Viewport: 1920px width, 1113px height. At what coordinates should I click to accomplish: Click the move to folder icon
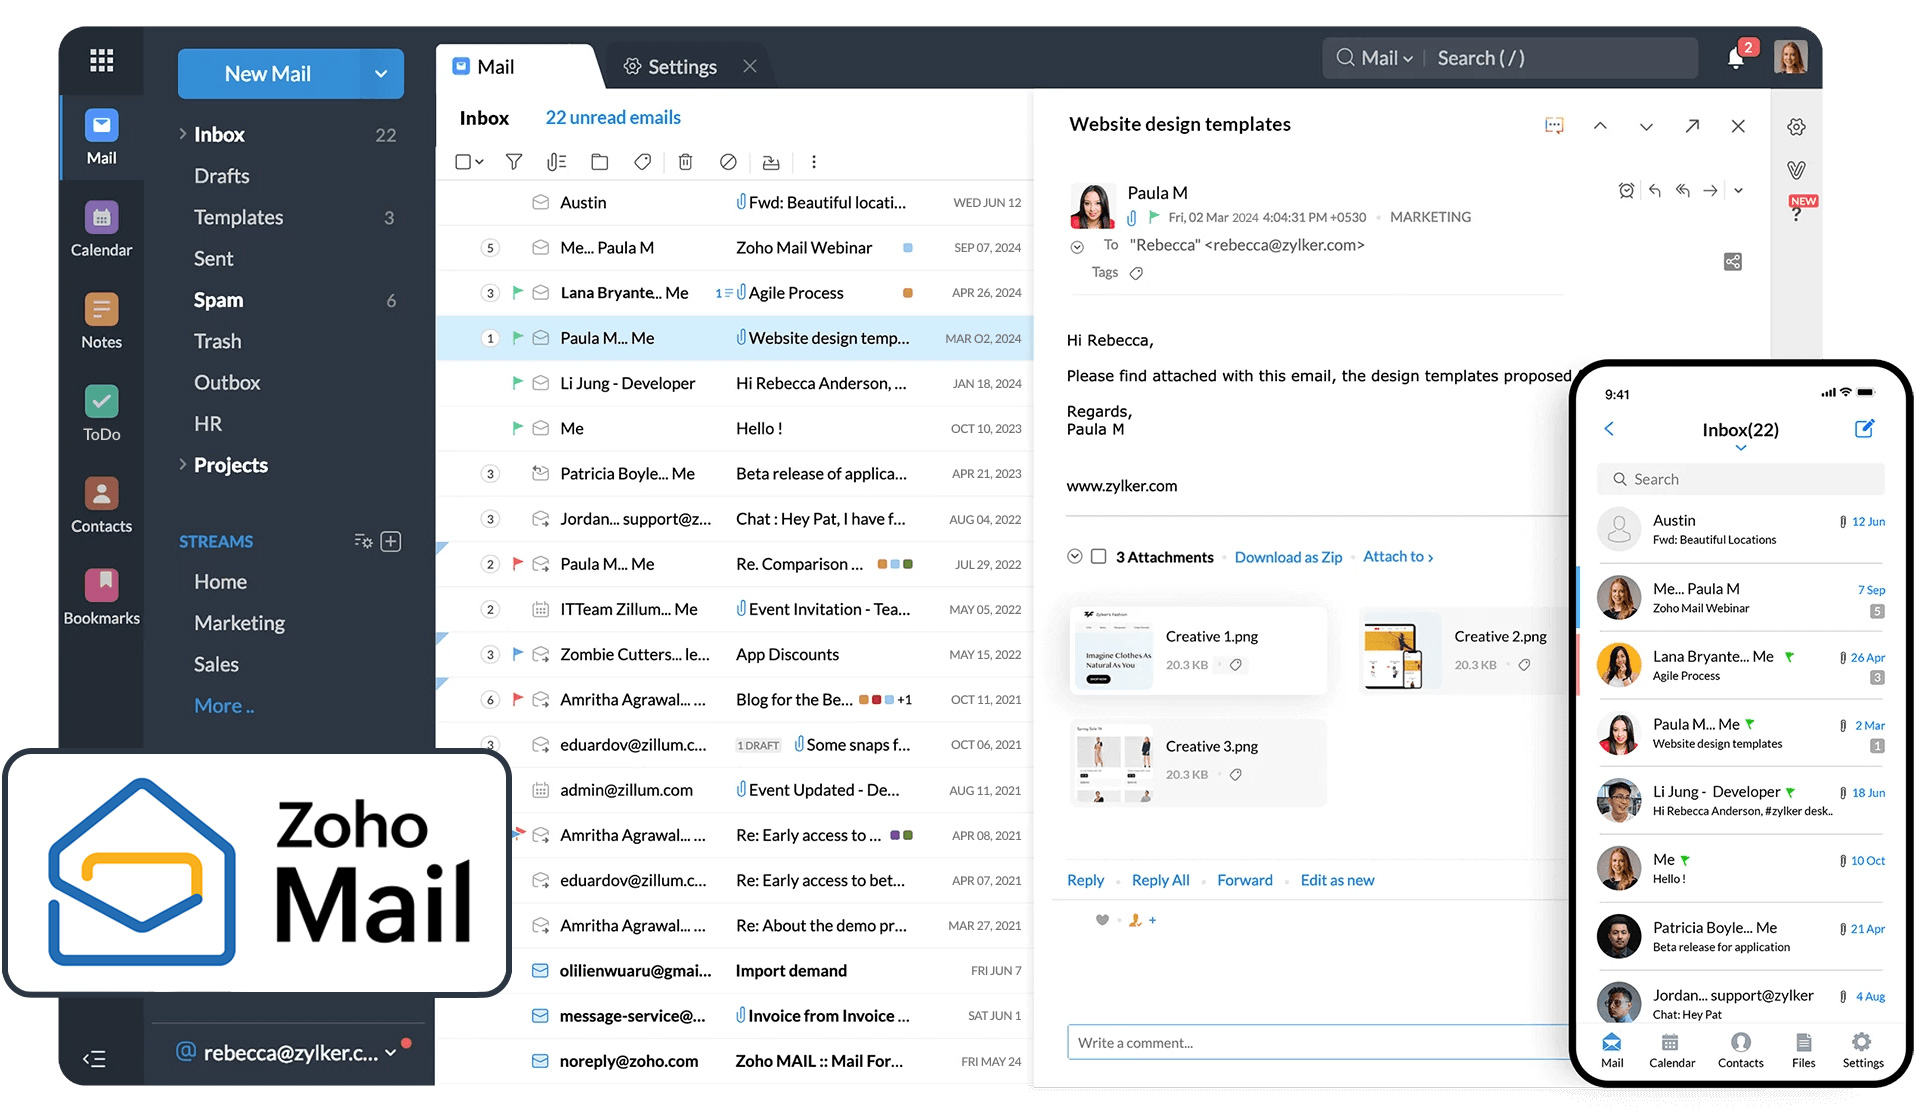pyautogui.click(x=600, y=161)
